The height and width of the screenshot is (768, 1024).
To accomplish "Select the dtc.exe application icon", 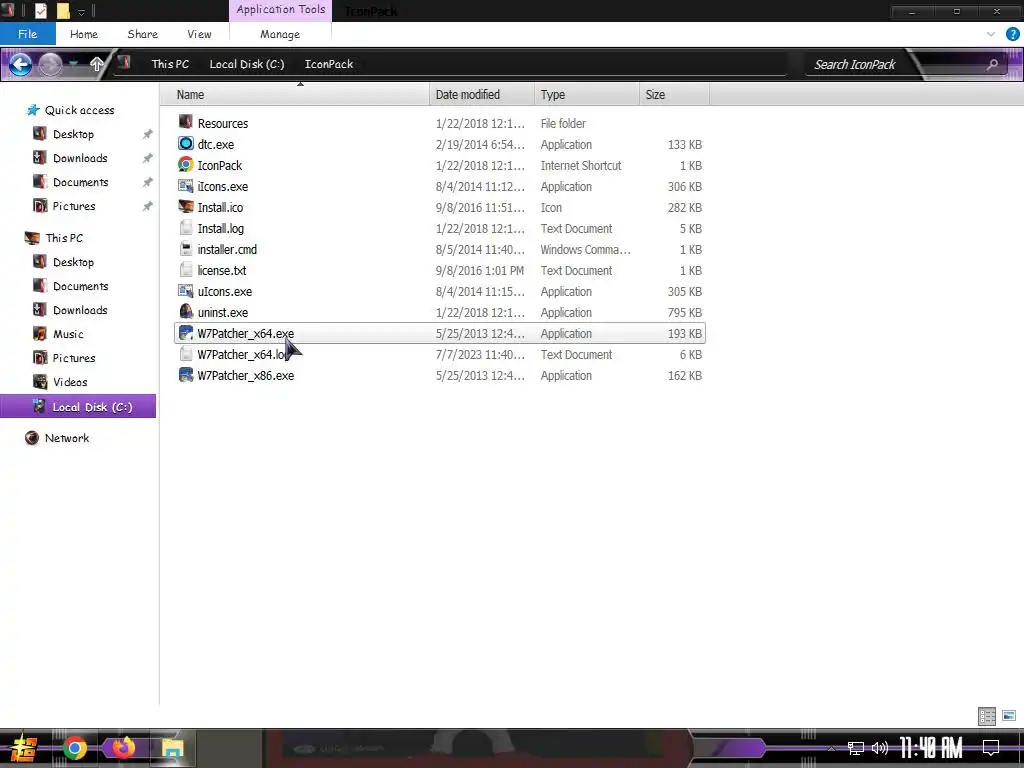I will pos(186,144).
